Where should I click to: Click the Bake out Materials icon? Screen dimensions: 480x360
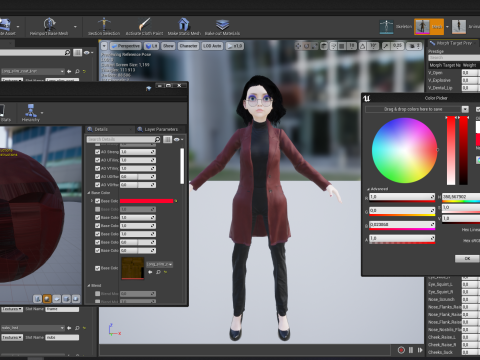222,25
